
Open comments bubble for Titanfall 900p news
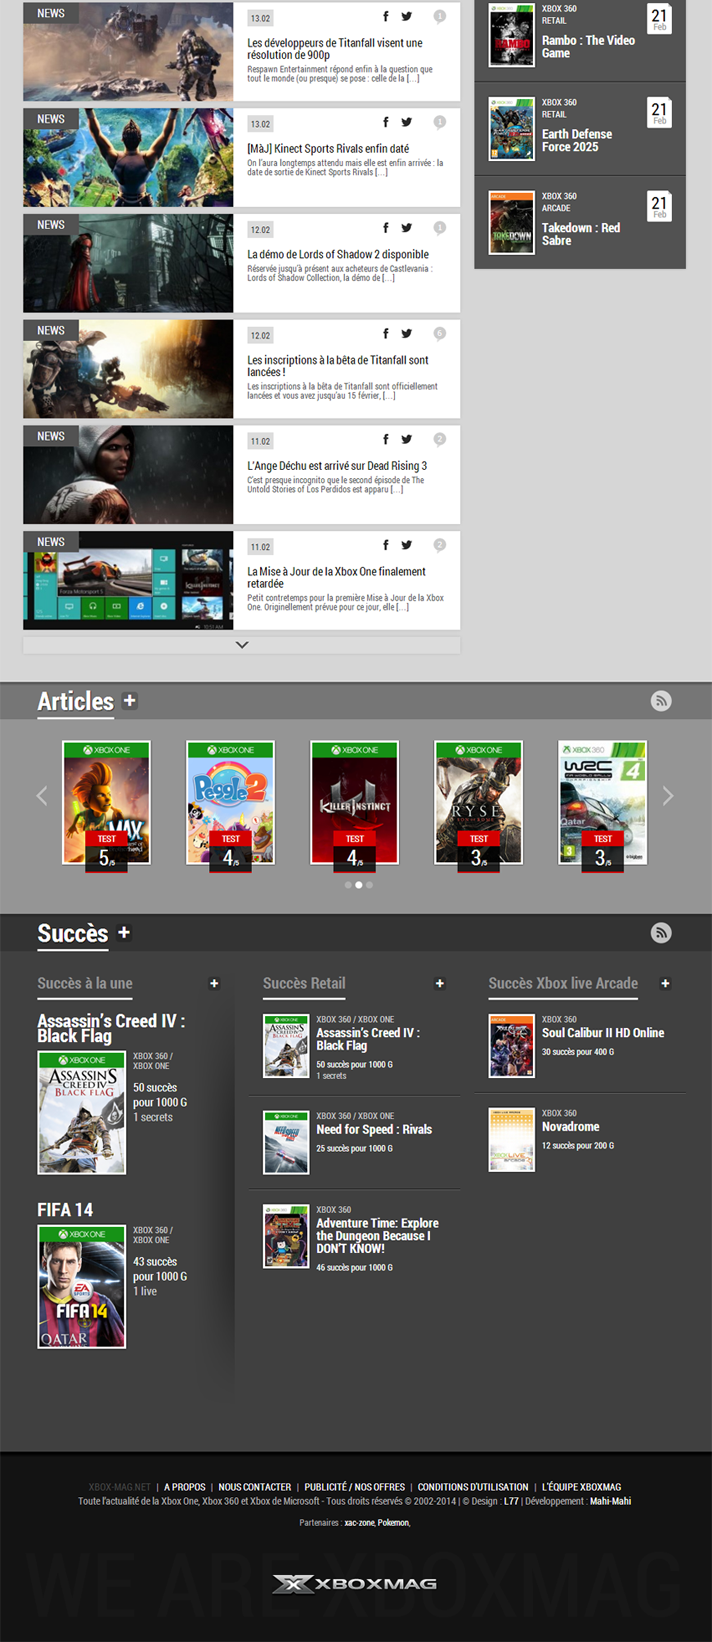tap(439, 17)
